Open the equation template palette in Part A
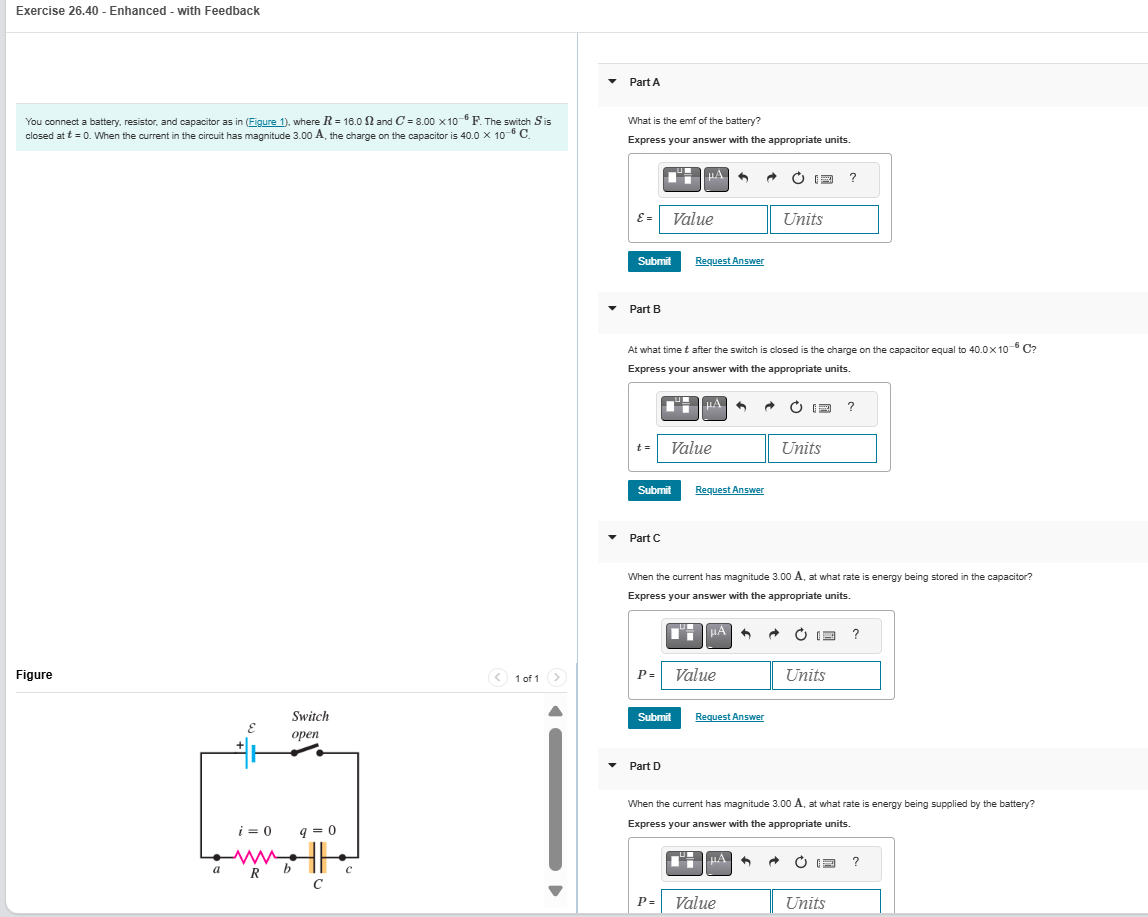The image size is (1148, 917). 681,178
